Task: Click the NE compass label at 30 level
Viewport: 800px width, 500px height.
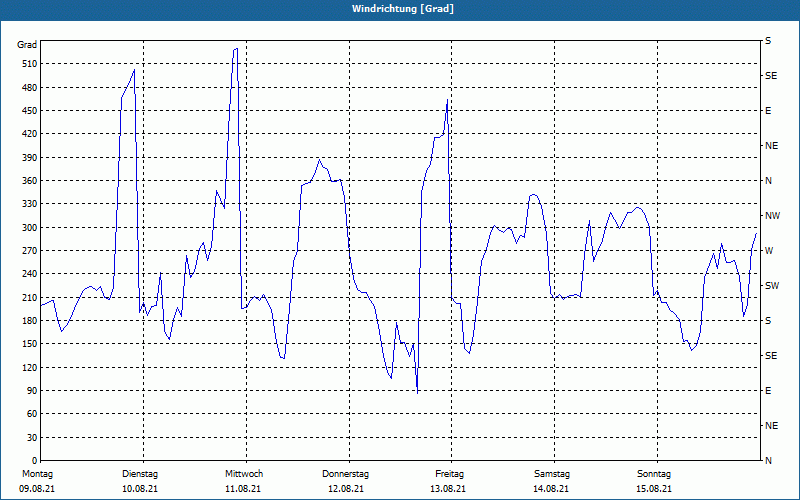Action: (x=772, y=426)
